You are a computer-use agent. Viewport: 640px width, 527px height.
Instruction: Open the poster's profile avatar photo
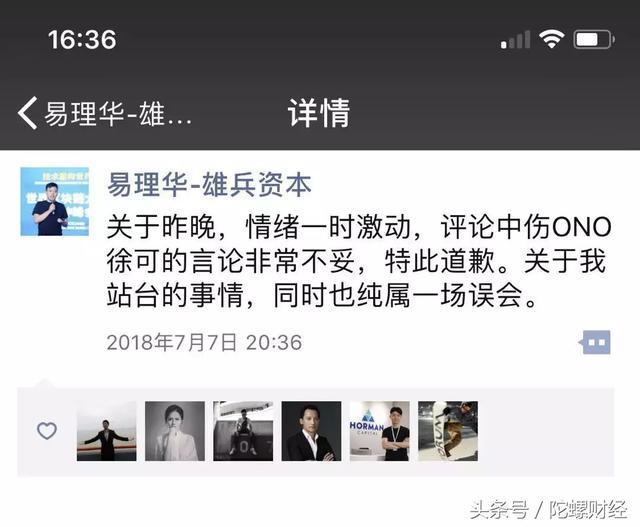(55, 202)
